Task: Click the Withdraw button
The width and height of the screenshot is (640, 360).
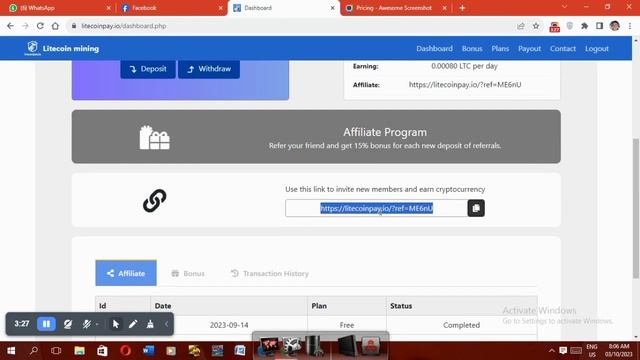Action: pyautogui.click(x=209, y=69)
